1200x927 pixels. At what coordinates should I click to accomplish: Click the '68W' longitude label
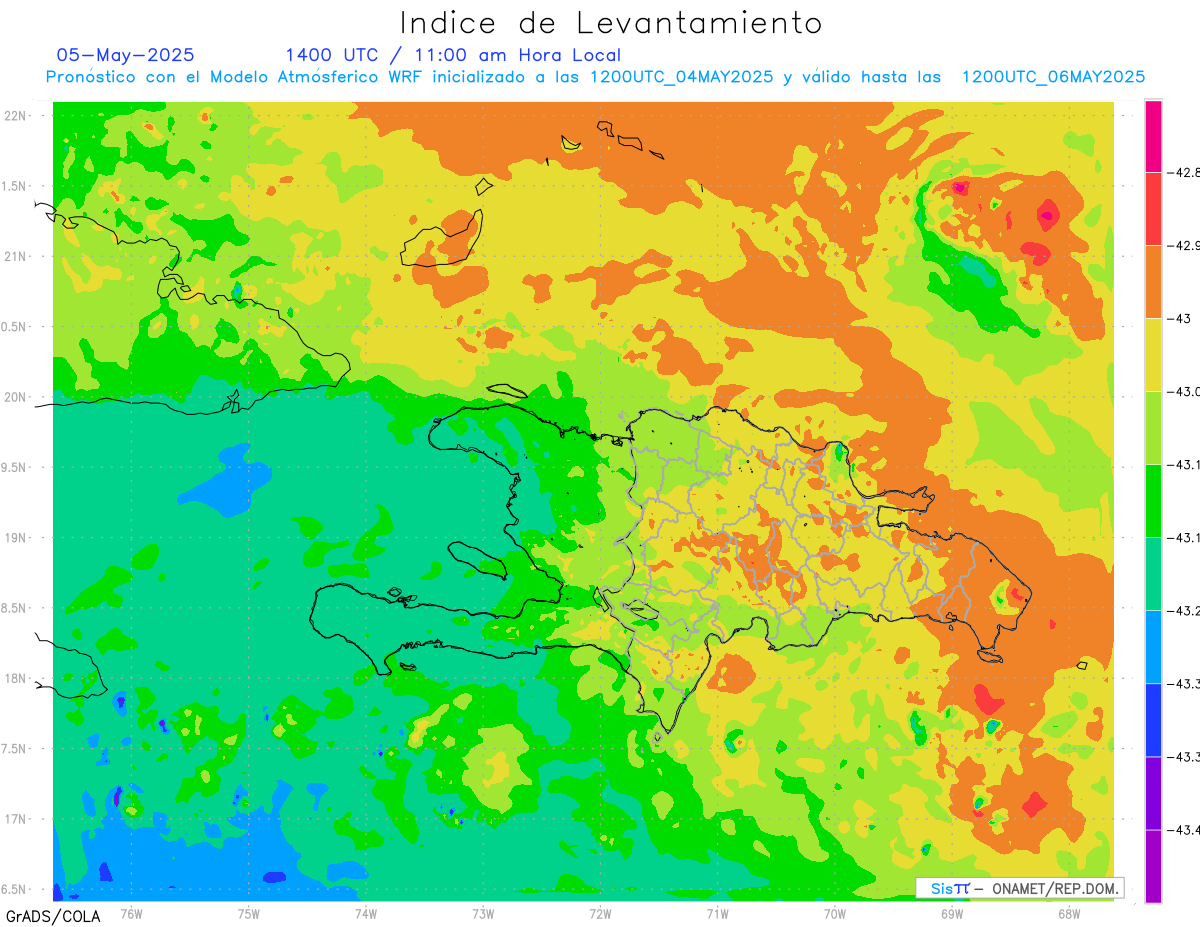1069,914
